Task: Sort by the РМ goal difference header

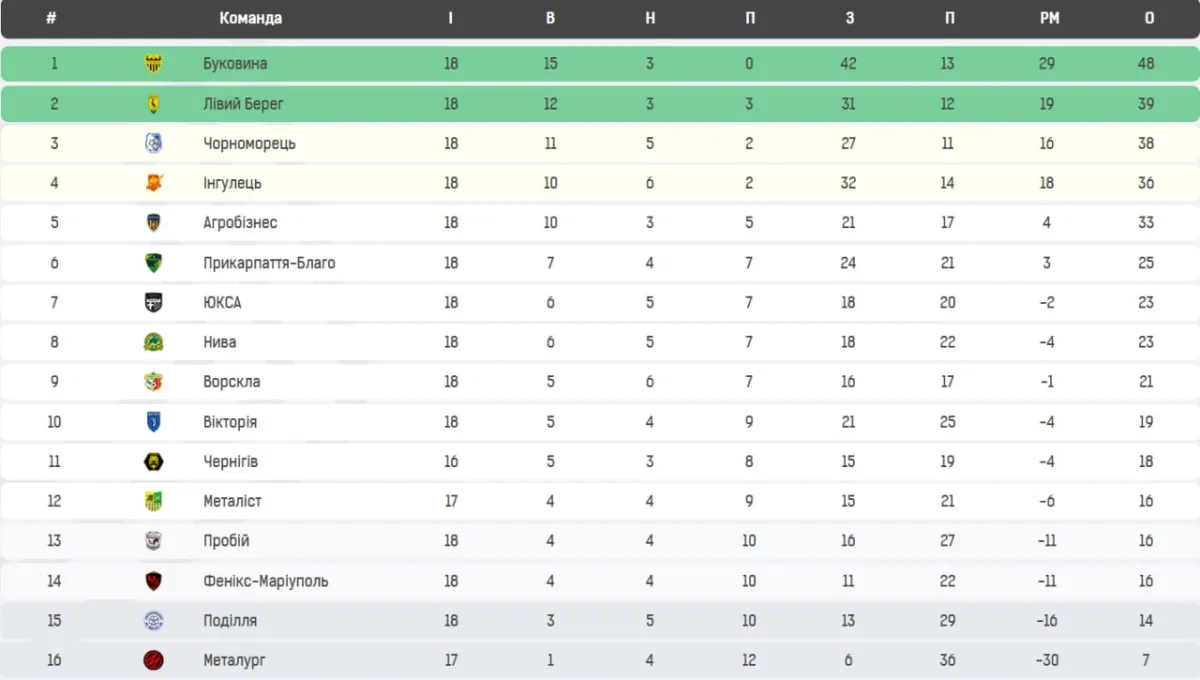Action: (1048, 18)
